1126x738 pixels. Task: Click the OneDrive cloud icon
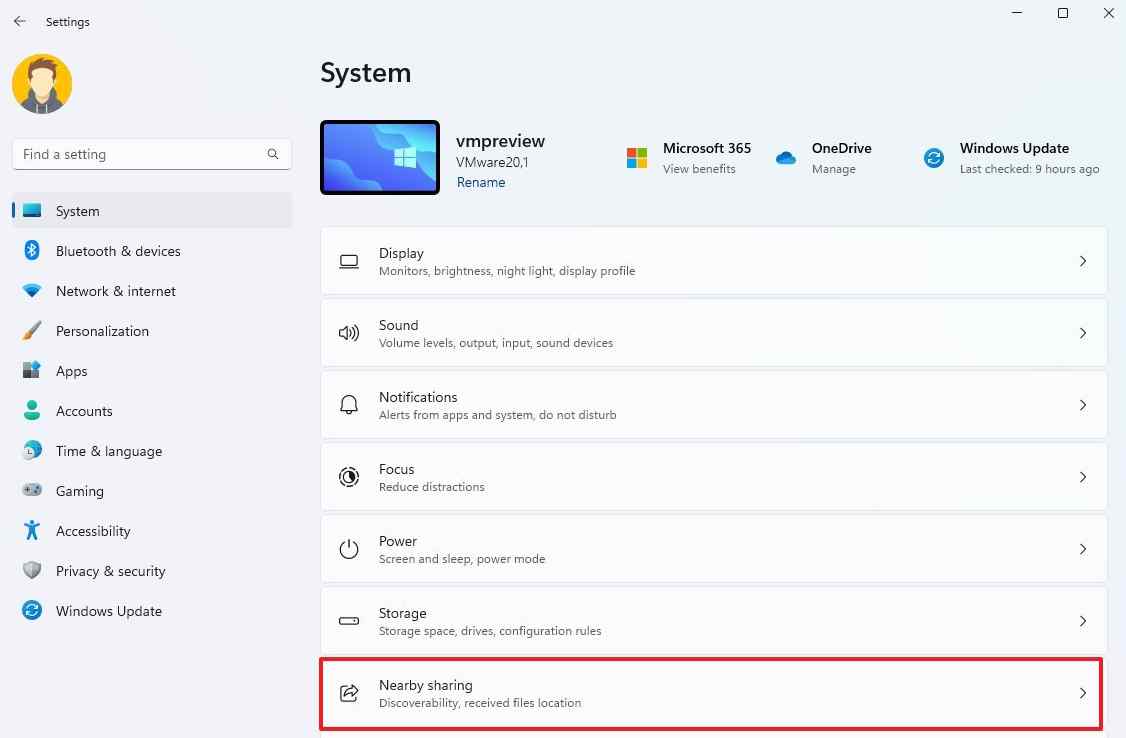click(786, 158)
